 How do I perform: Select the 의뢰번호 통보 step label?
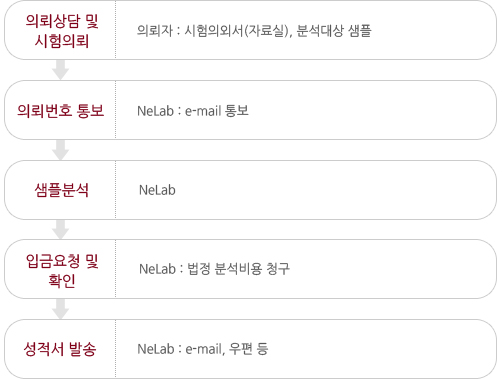61,110
